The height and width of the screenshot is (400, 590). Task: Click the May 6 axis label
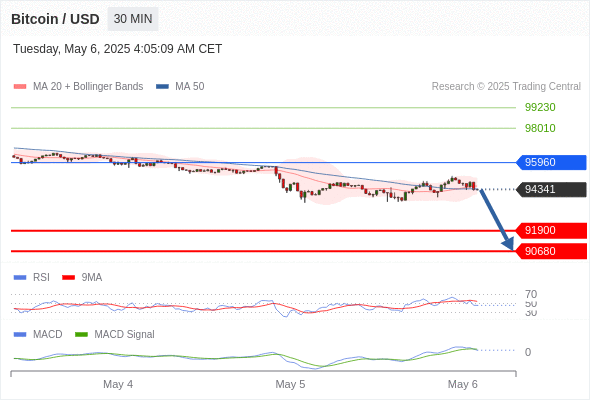pos(462,384)
